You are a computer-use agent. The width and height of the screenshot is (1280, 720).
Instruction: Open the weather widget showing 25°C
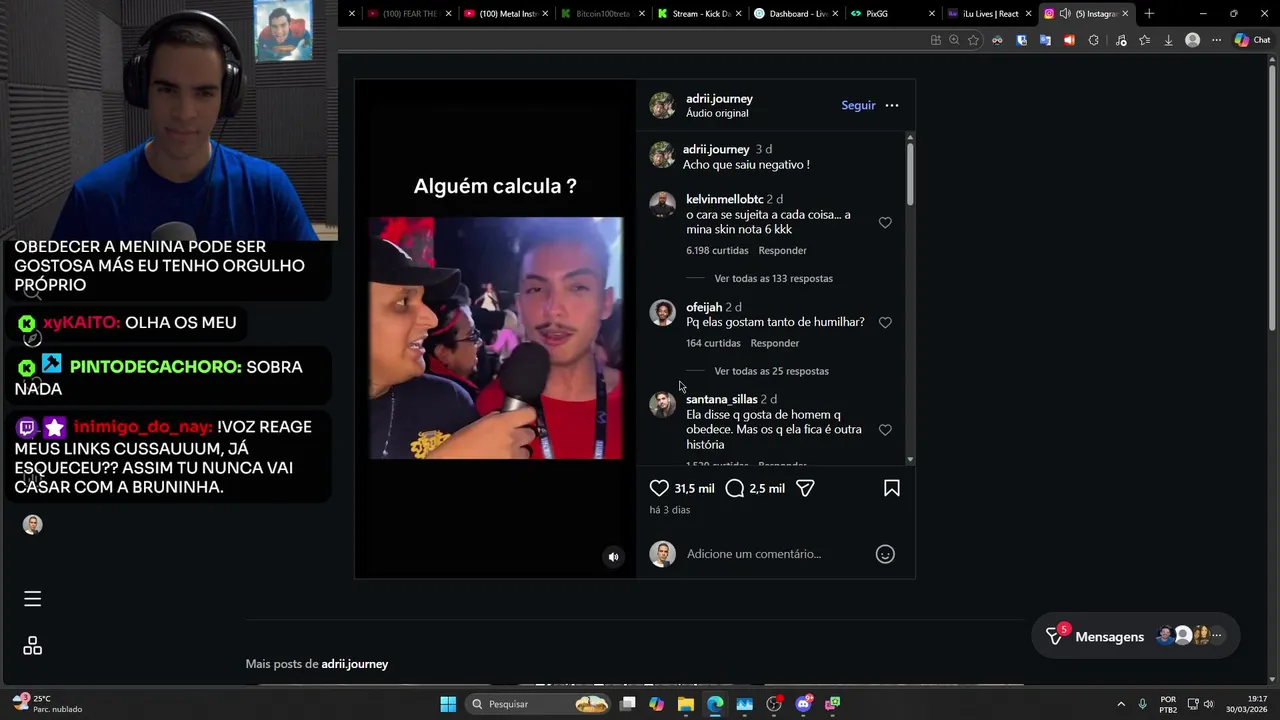(x=46, y=704)
